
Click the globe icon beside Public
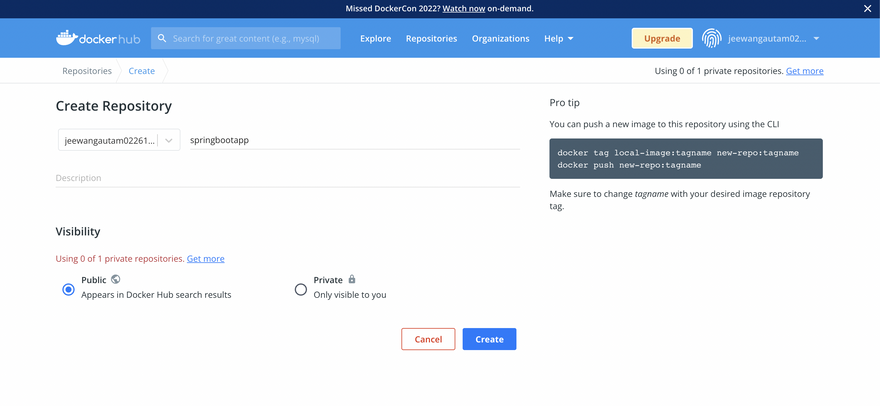116,280
